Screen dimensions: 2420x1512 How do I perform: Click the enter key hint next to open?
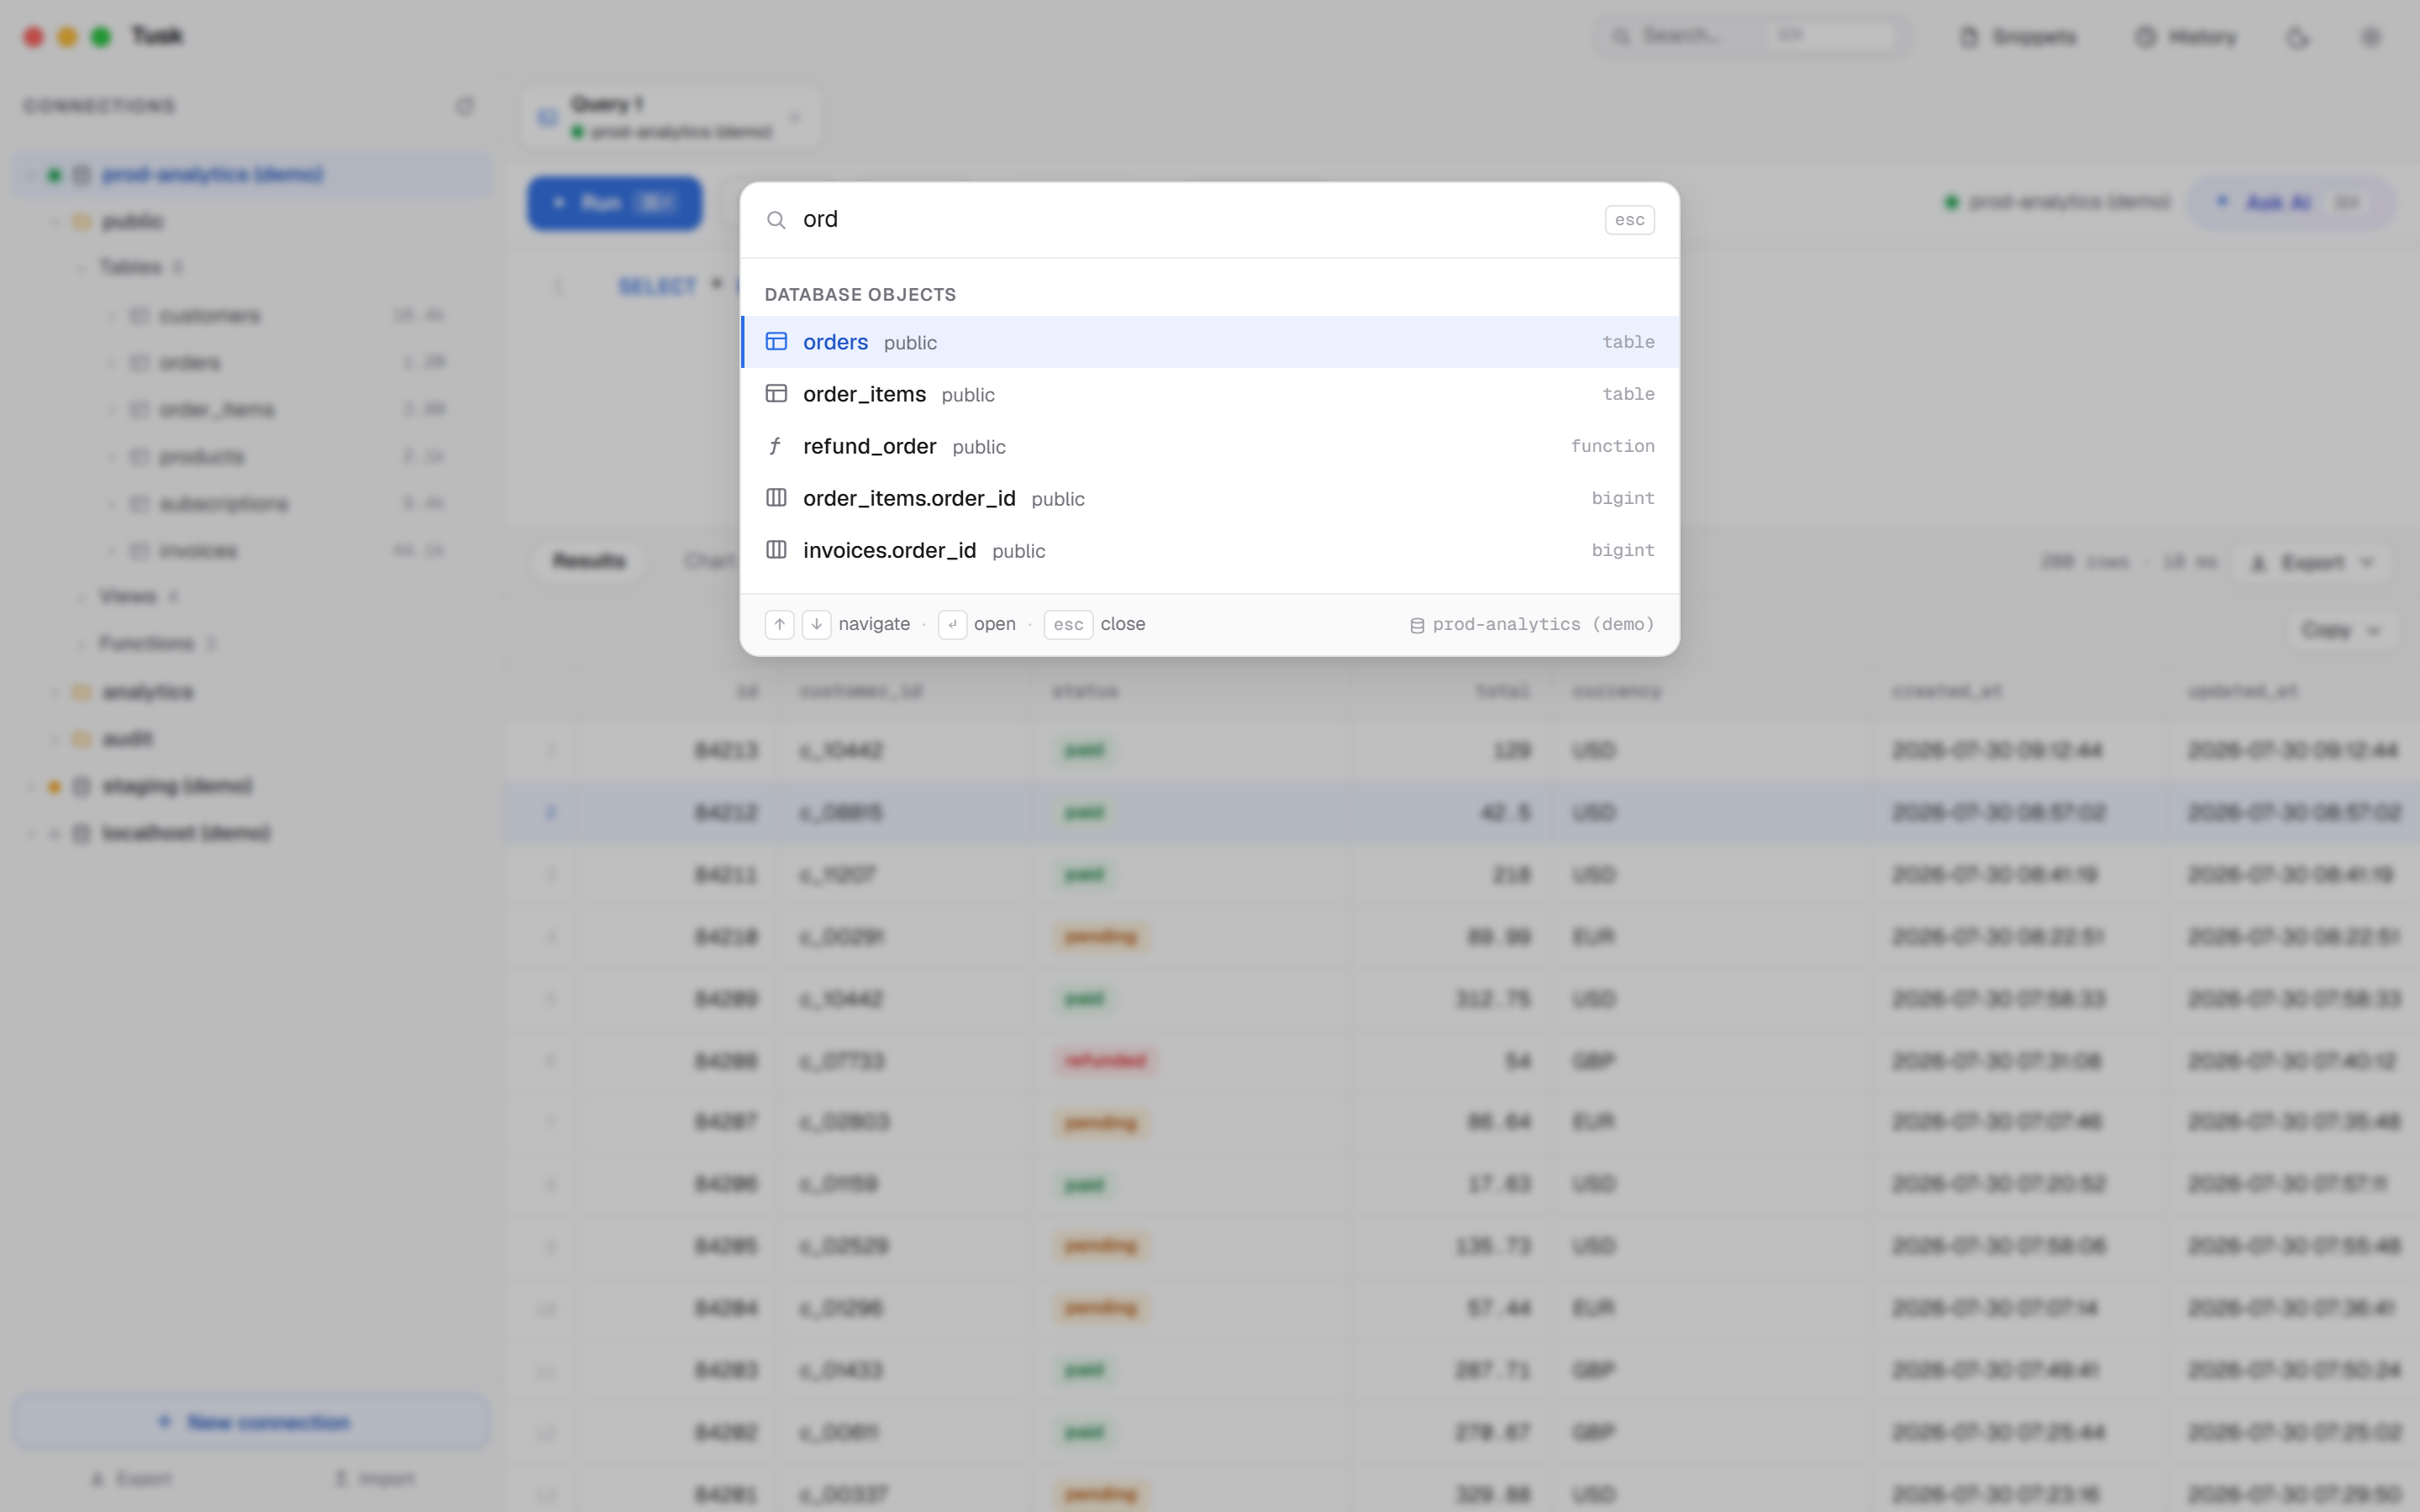pos(952,625)
